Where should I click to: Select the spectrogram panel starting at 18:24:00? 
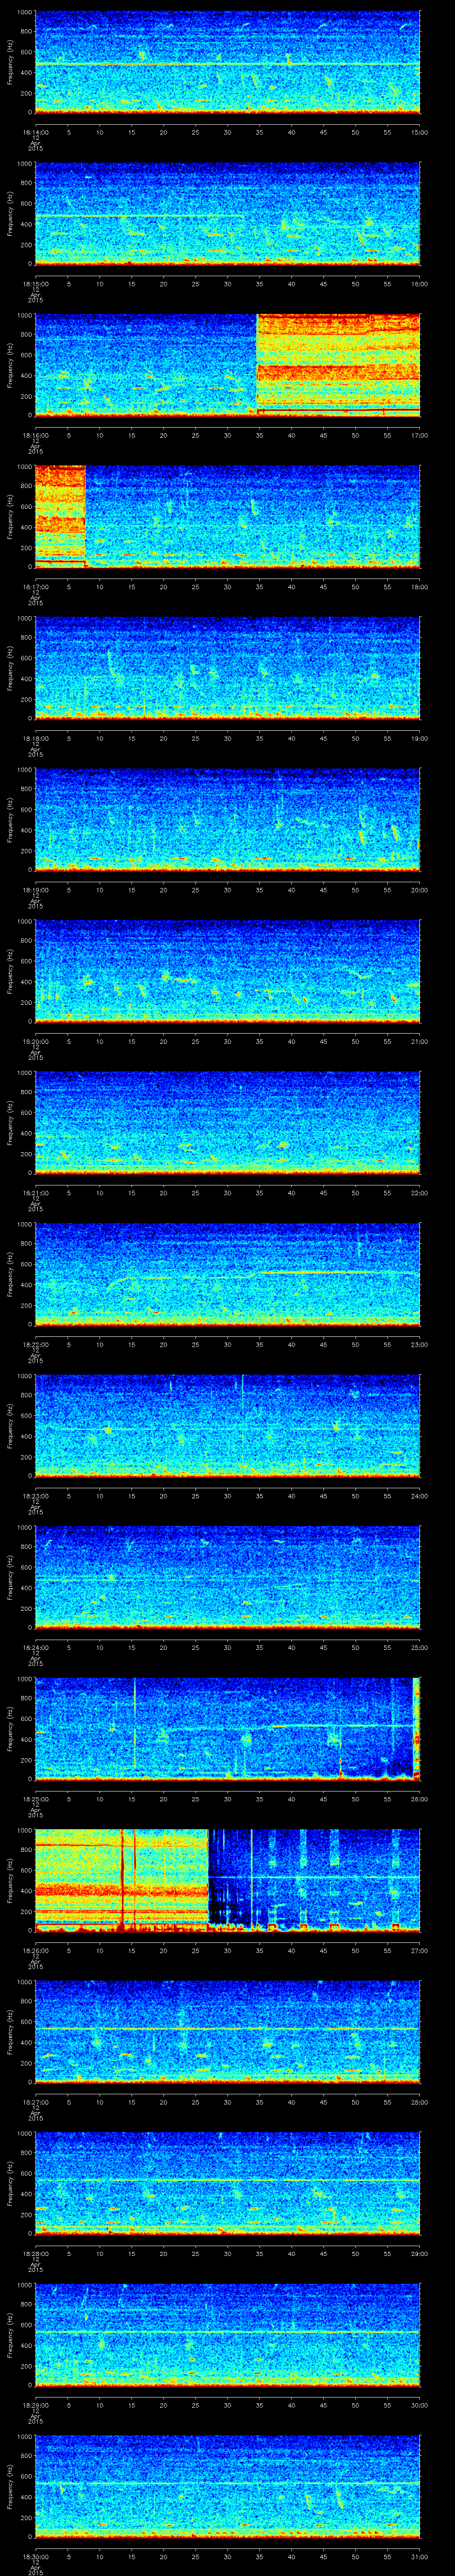[x=227, y=1577]
